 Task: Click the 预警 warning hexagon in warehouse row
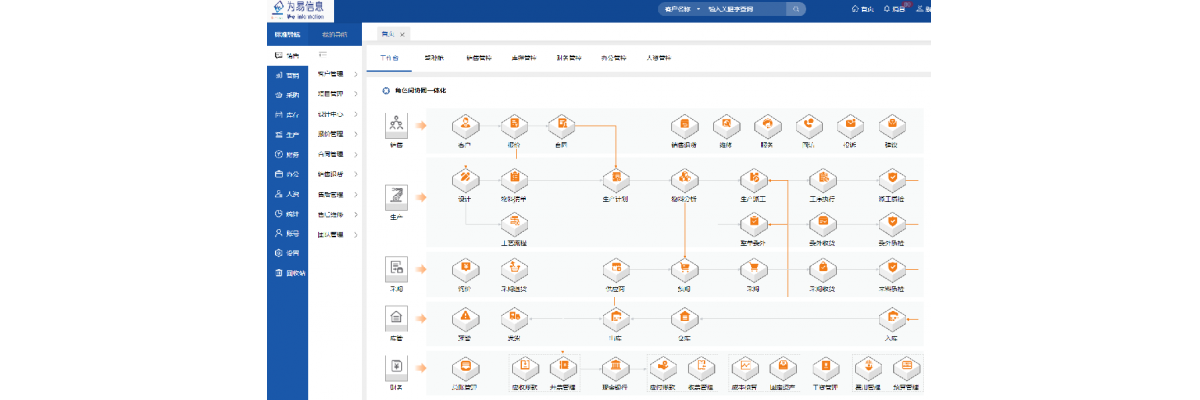[464, 319]
